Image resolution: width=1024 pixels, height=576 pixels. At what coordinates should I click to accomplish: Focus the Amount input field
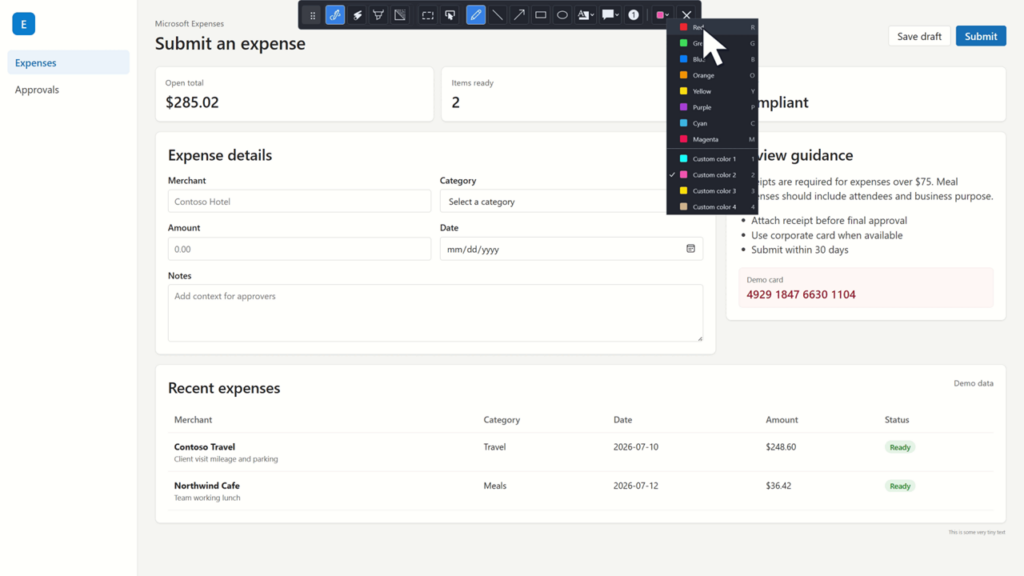pos(299,249)
